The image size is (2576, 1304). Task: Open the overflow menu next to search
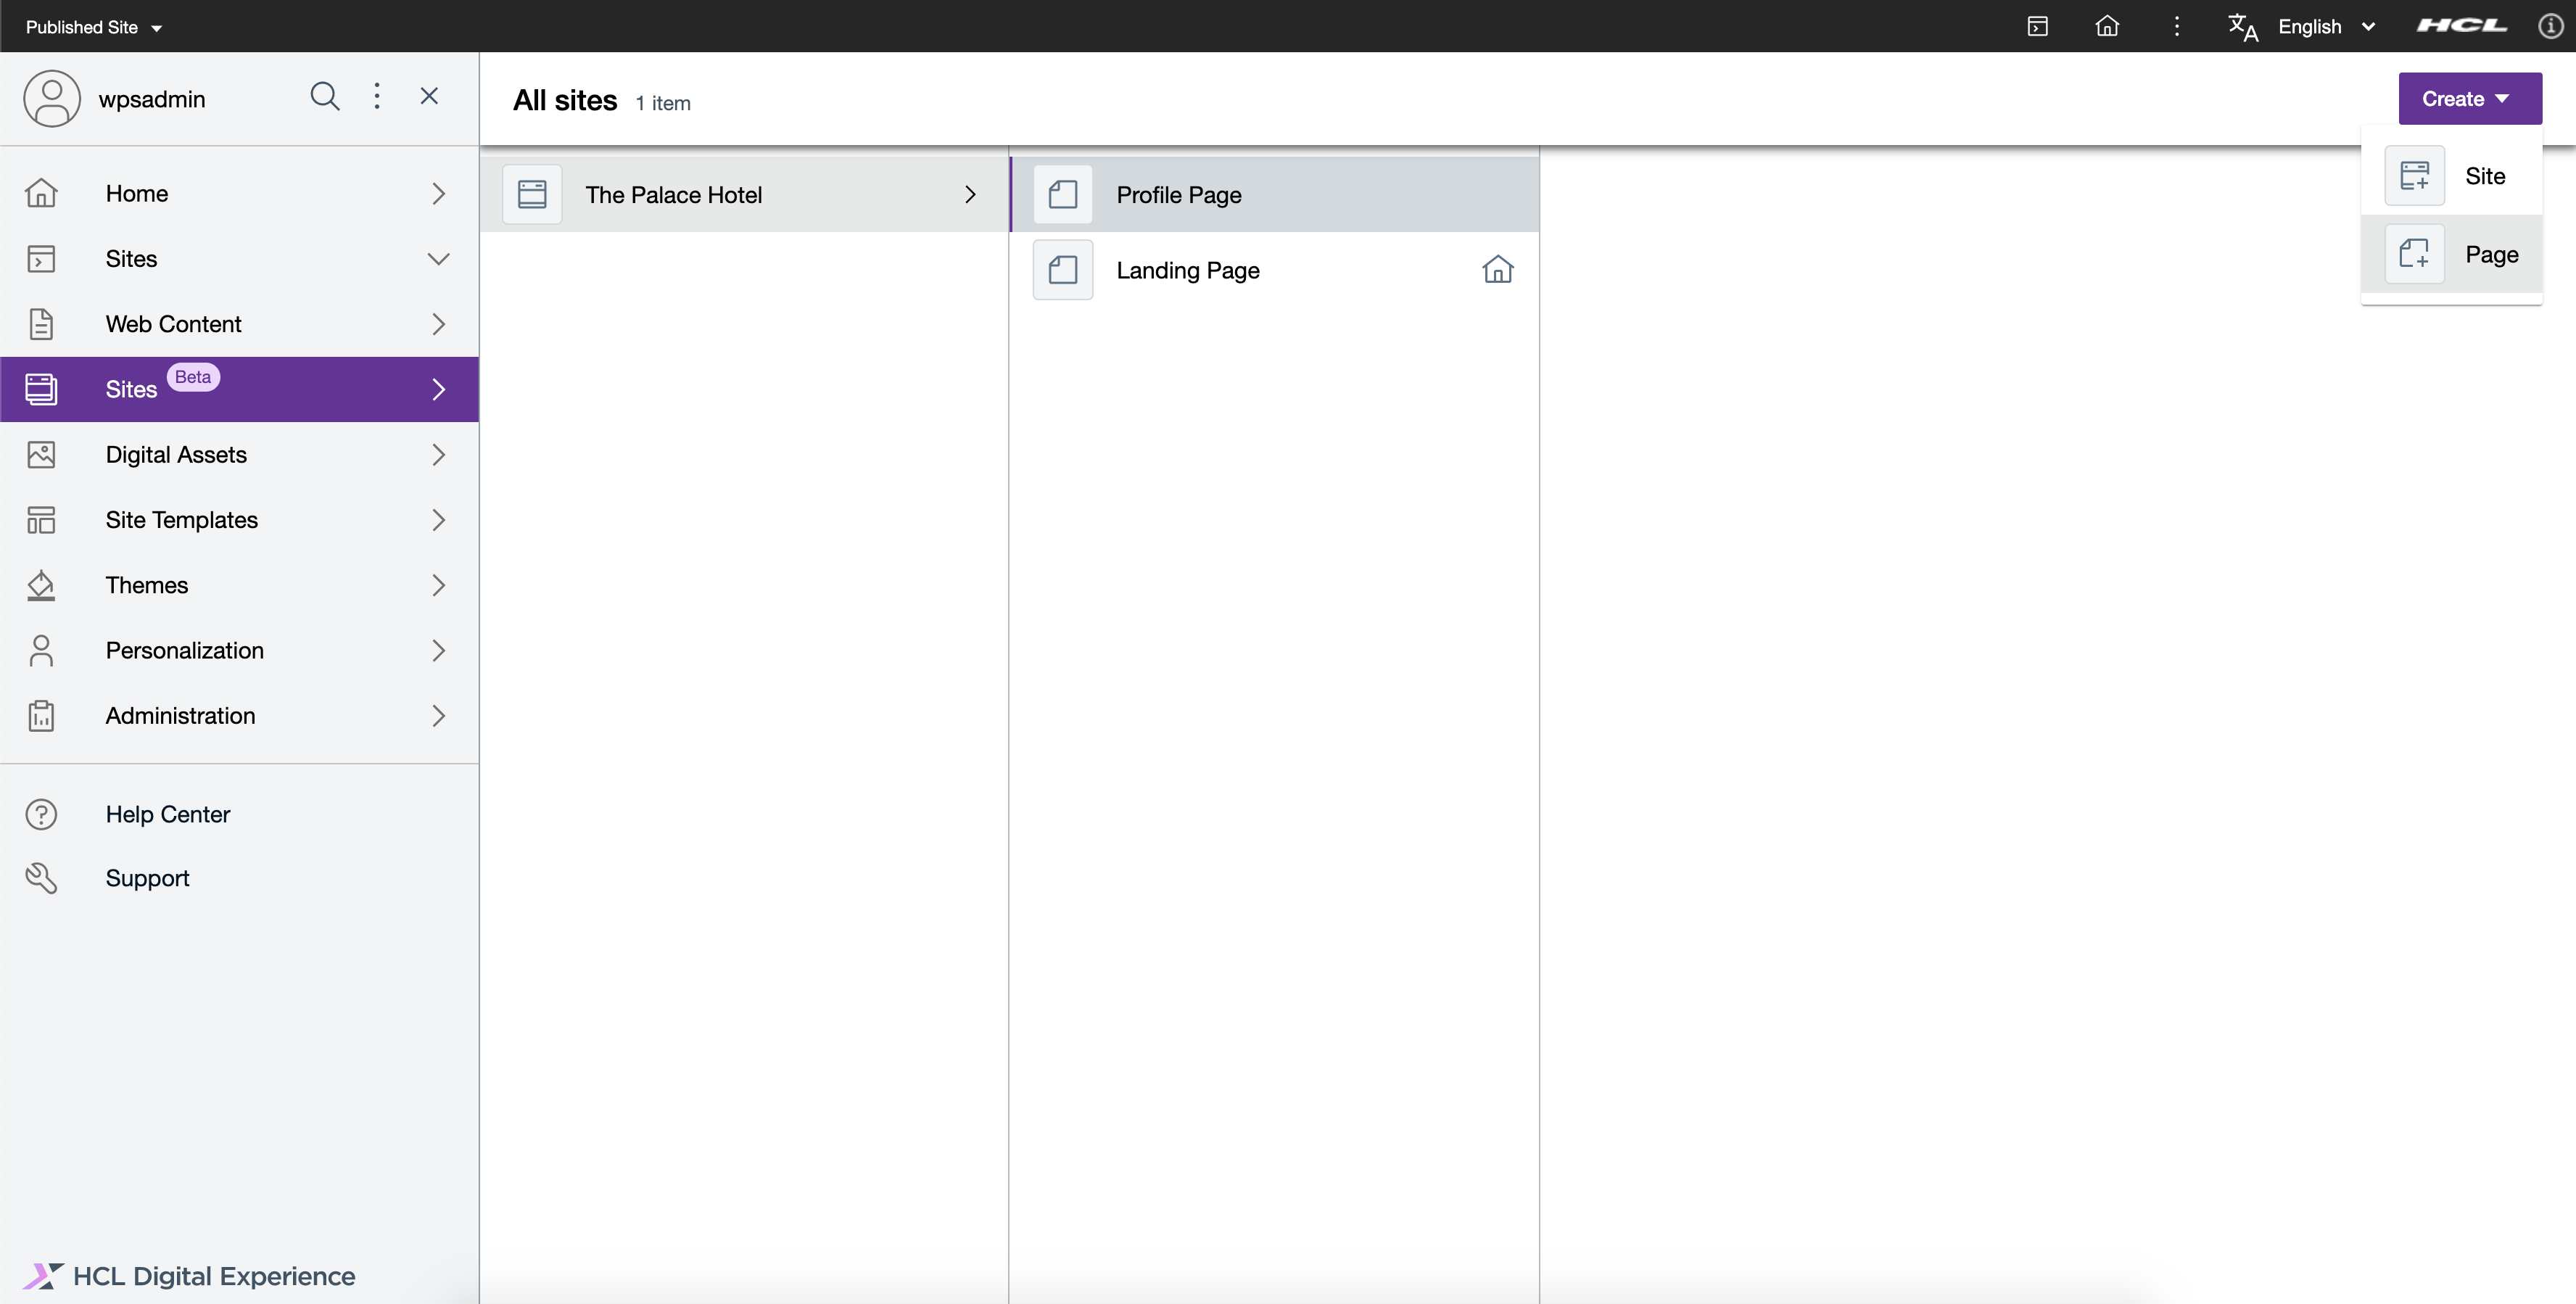pyautogui.click(x=377, y=96)
